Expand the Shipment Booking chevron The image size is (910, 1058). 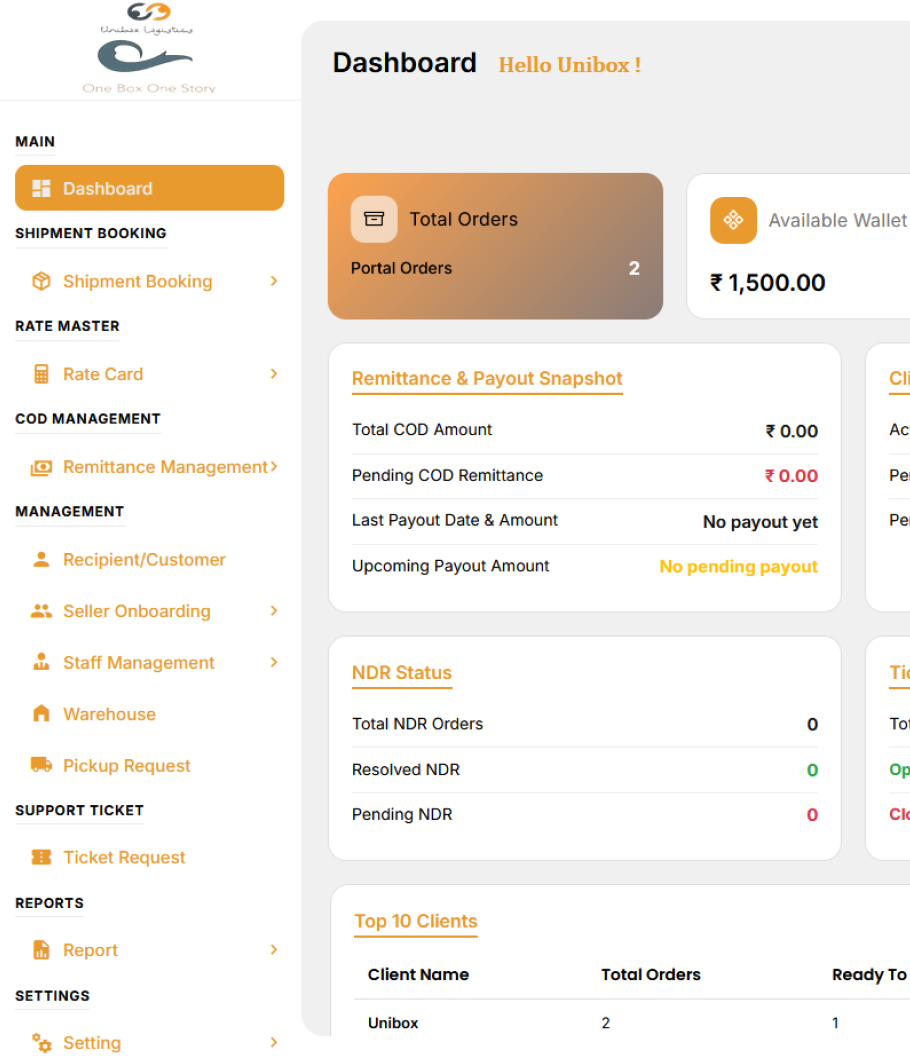tap(273, 281)
